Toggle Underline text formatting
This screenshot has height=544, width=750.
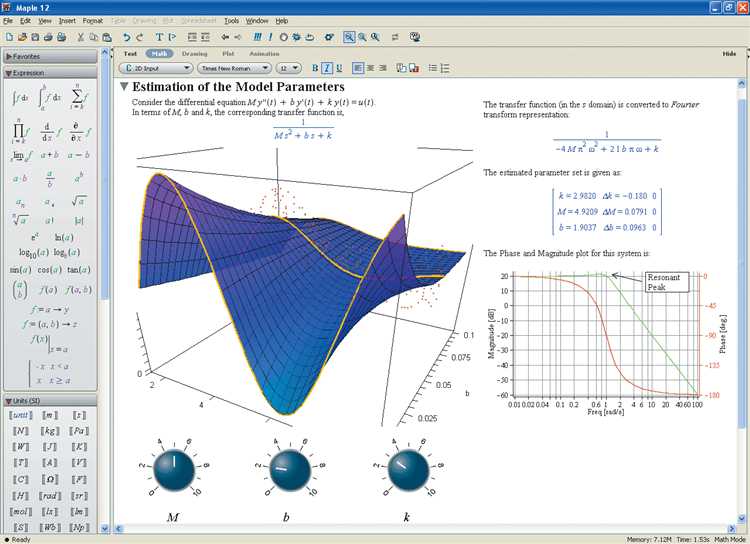pos(339,68)
